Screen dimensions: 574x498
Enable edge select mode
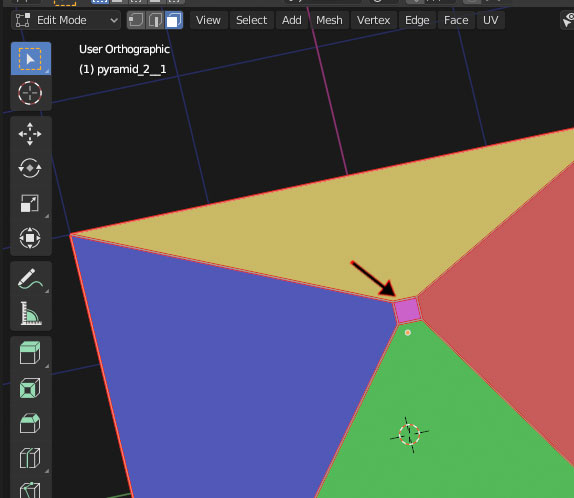155,20
